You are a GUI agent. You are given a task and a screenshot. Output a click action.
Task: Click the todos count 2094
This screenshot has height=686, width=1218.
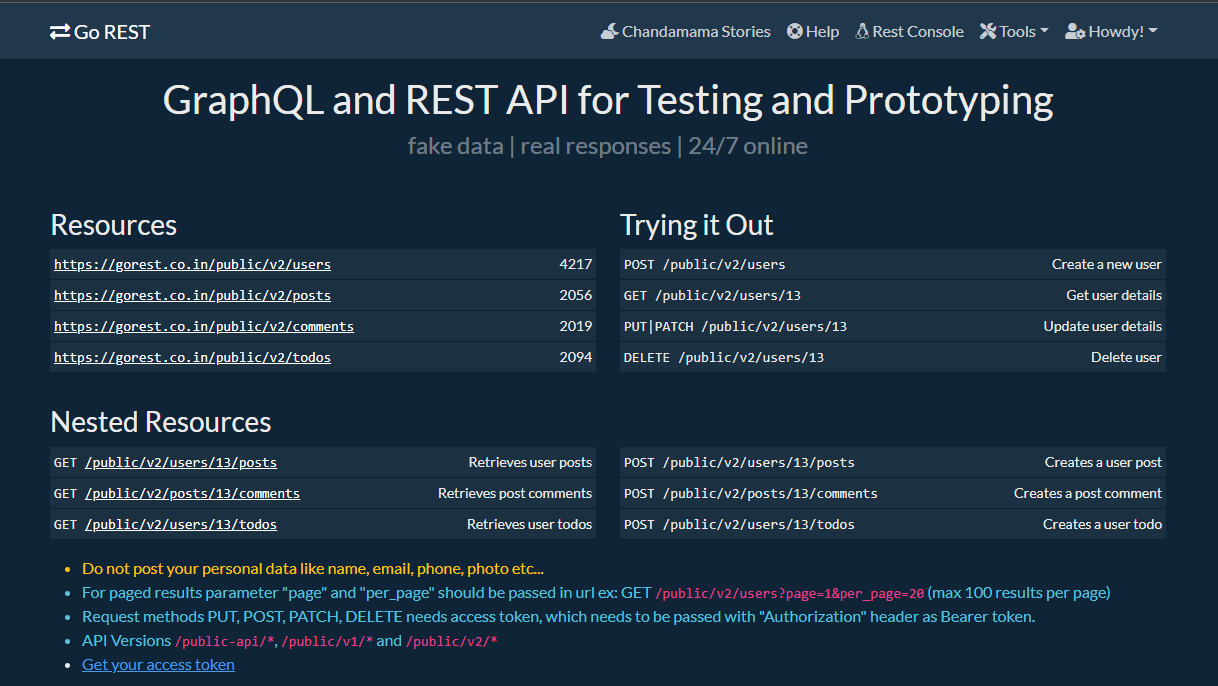(x=576, y=358)
